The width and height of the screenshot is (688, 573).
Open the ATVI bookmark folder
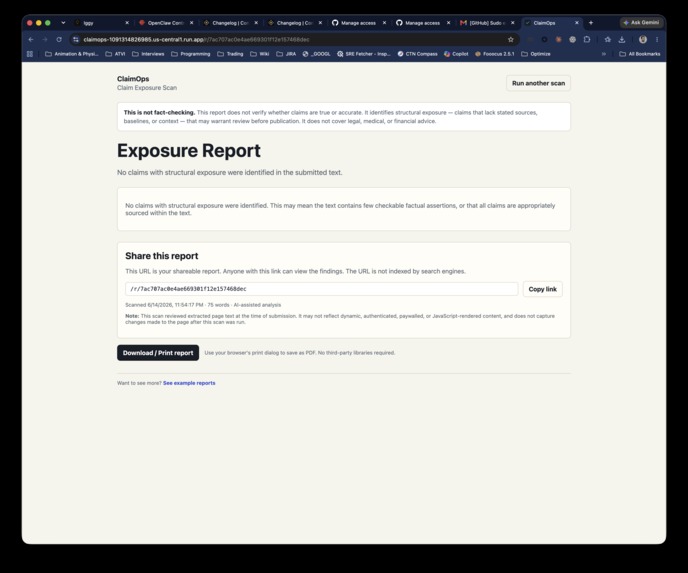(115, 54)
